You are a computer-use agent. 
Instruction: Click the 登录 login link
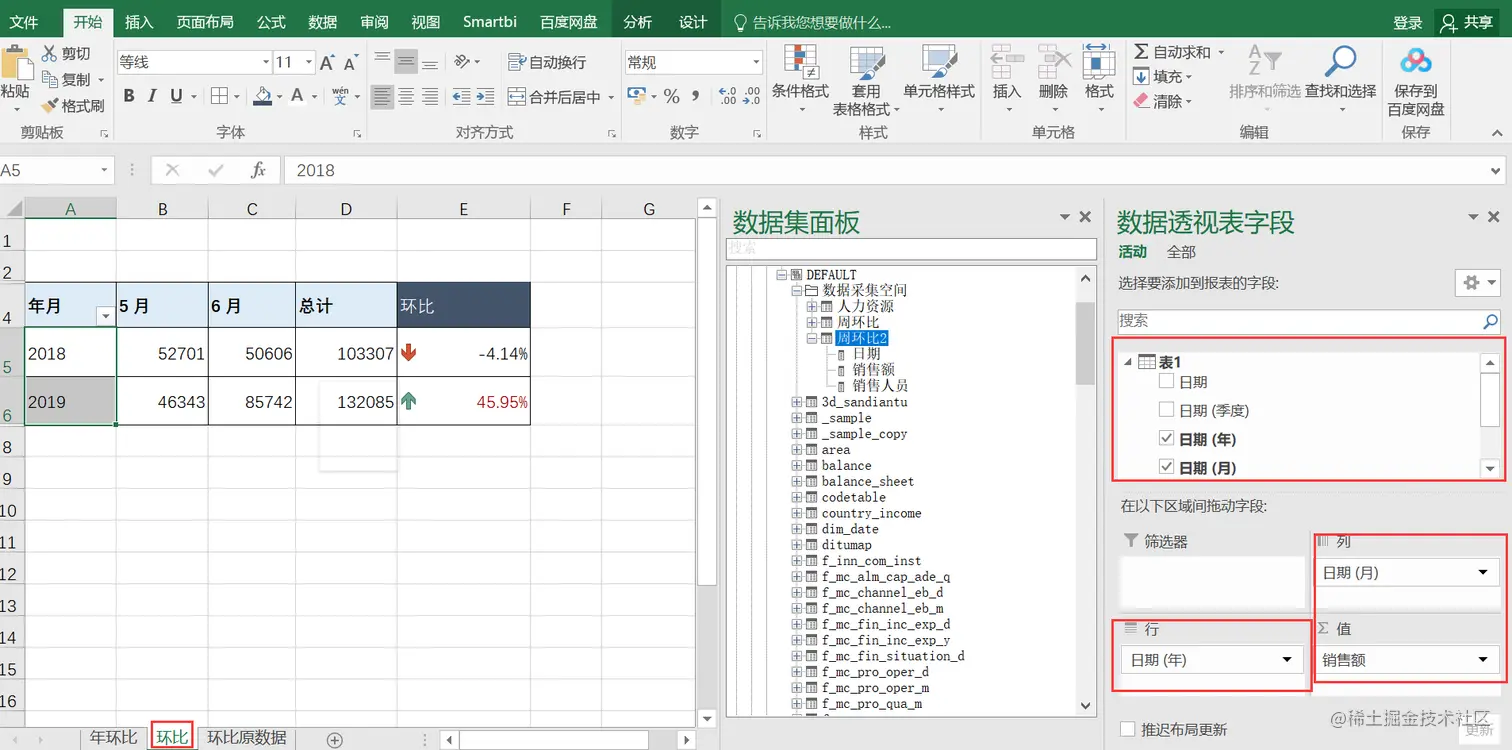click(1407, 20)
